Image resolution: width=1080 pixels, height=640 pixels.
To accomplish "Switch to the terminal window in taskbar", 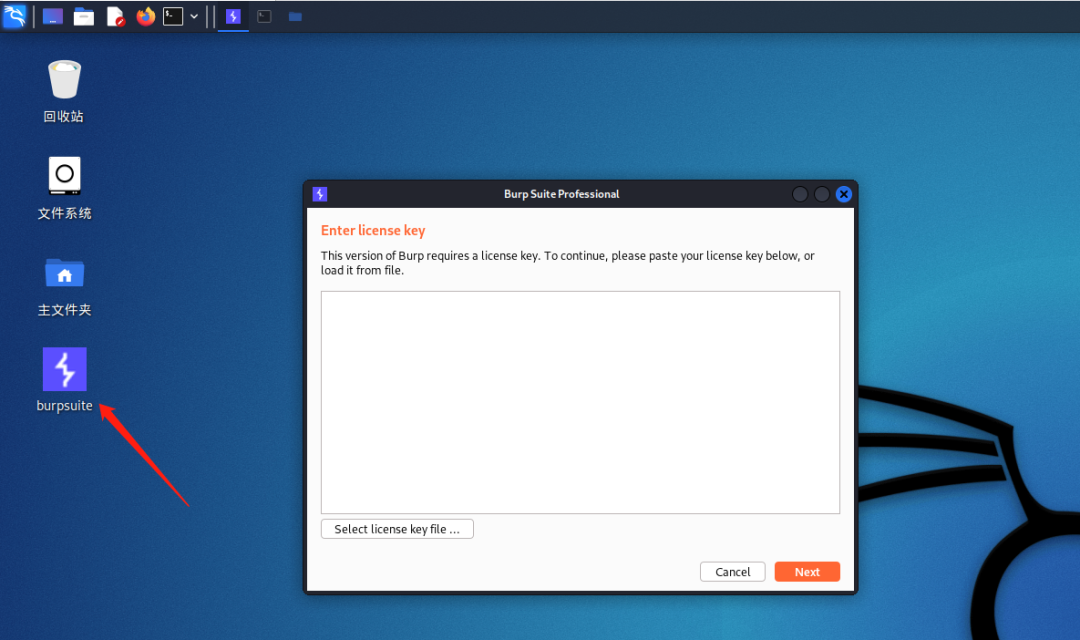I will (x=264, y=17).
